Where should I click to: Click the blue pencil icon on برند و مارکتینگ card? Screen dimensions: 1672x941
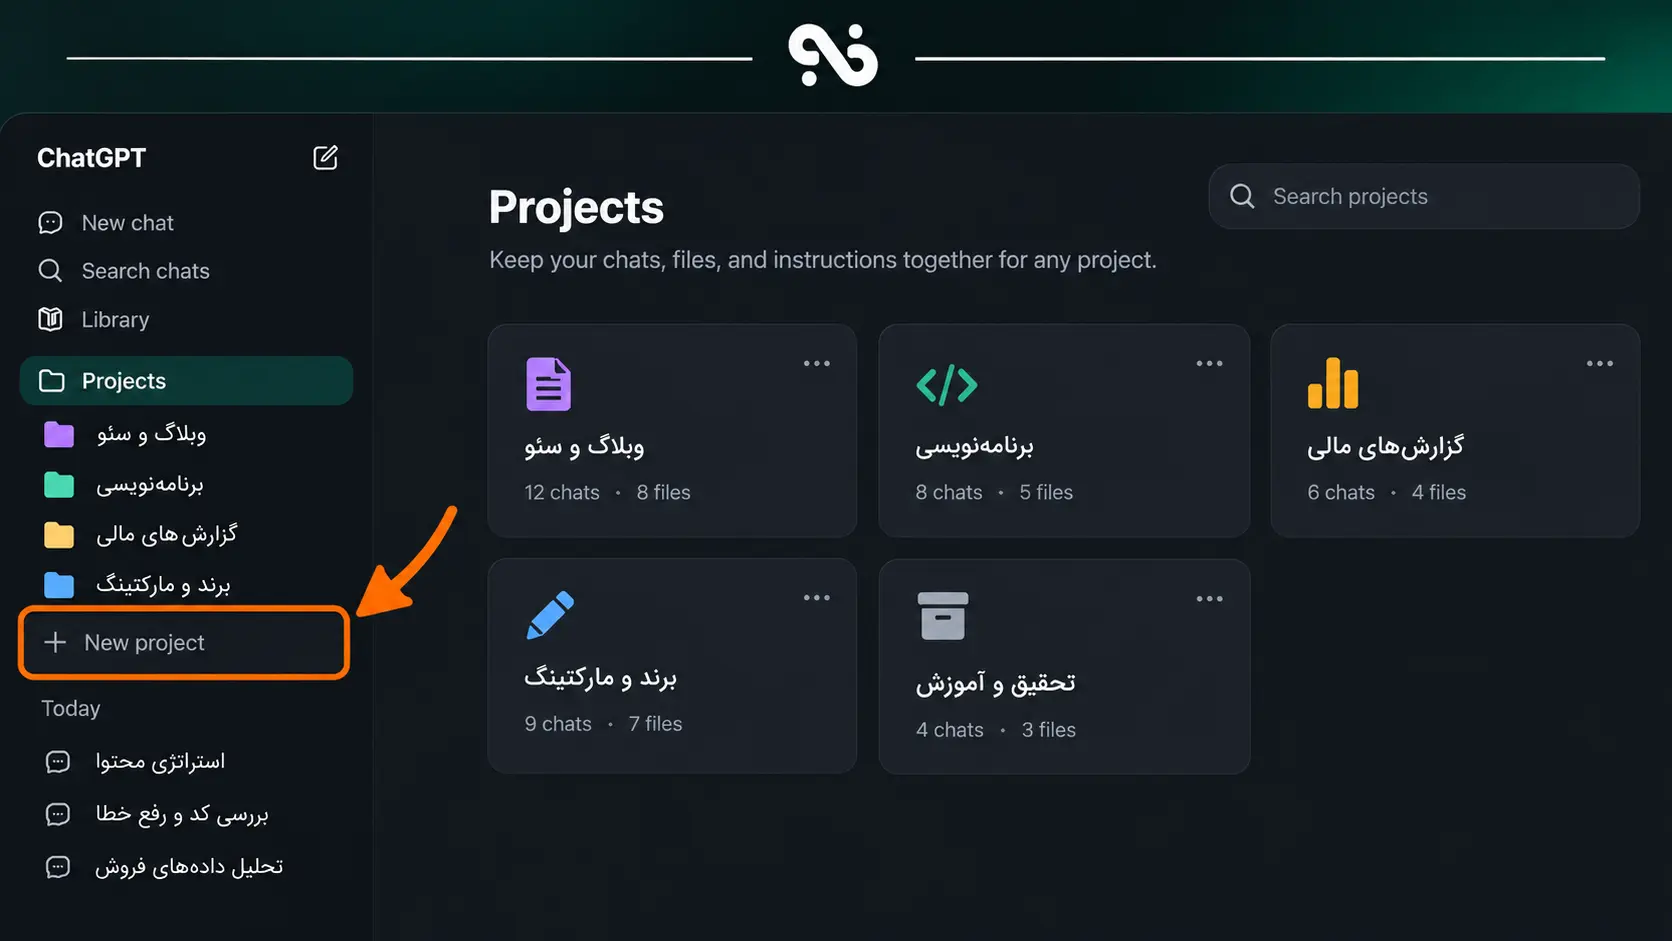[x=550, y=615]
